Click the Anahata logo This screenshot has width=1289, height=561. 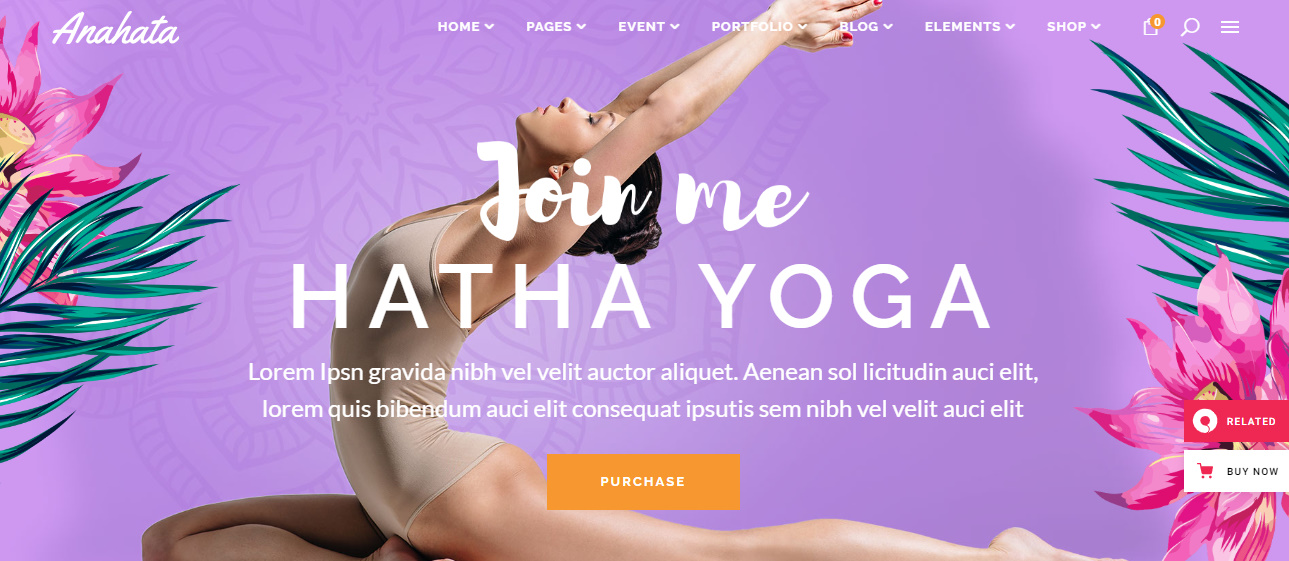(x=115, y=28)
